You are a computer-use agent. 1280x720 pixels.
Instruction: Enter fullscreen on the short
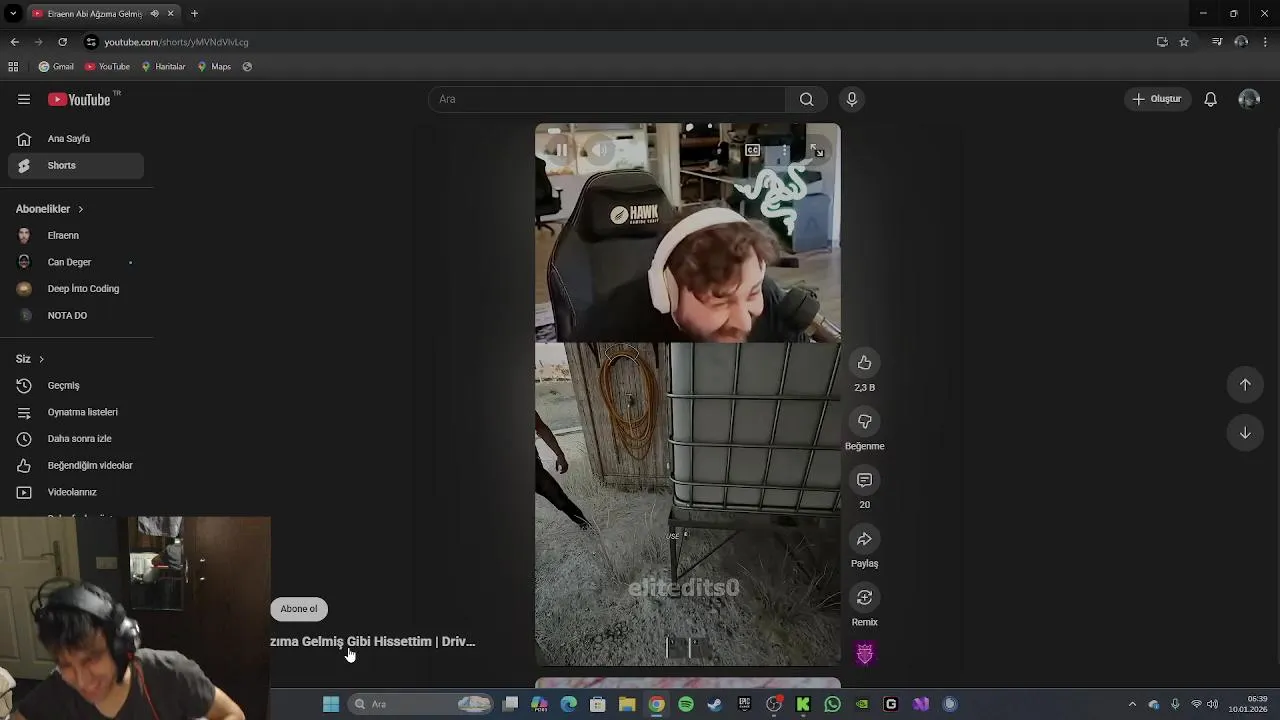point(817,150)
